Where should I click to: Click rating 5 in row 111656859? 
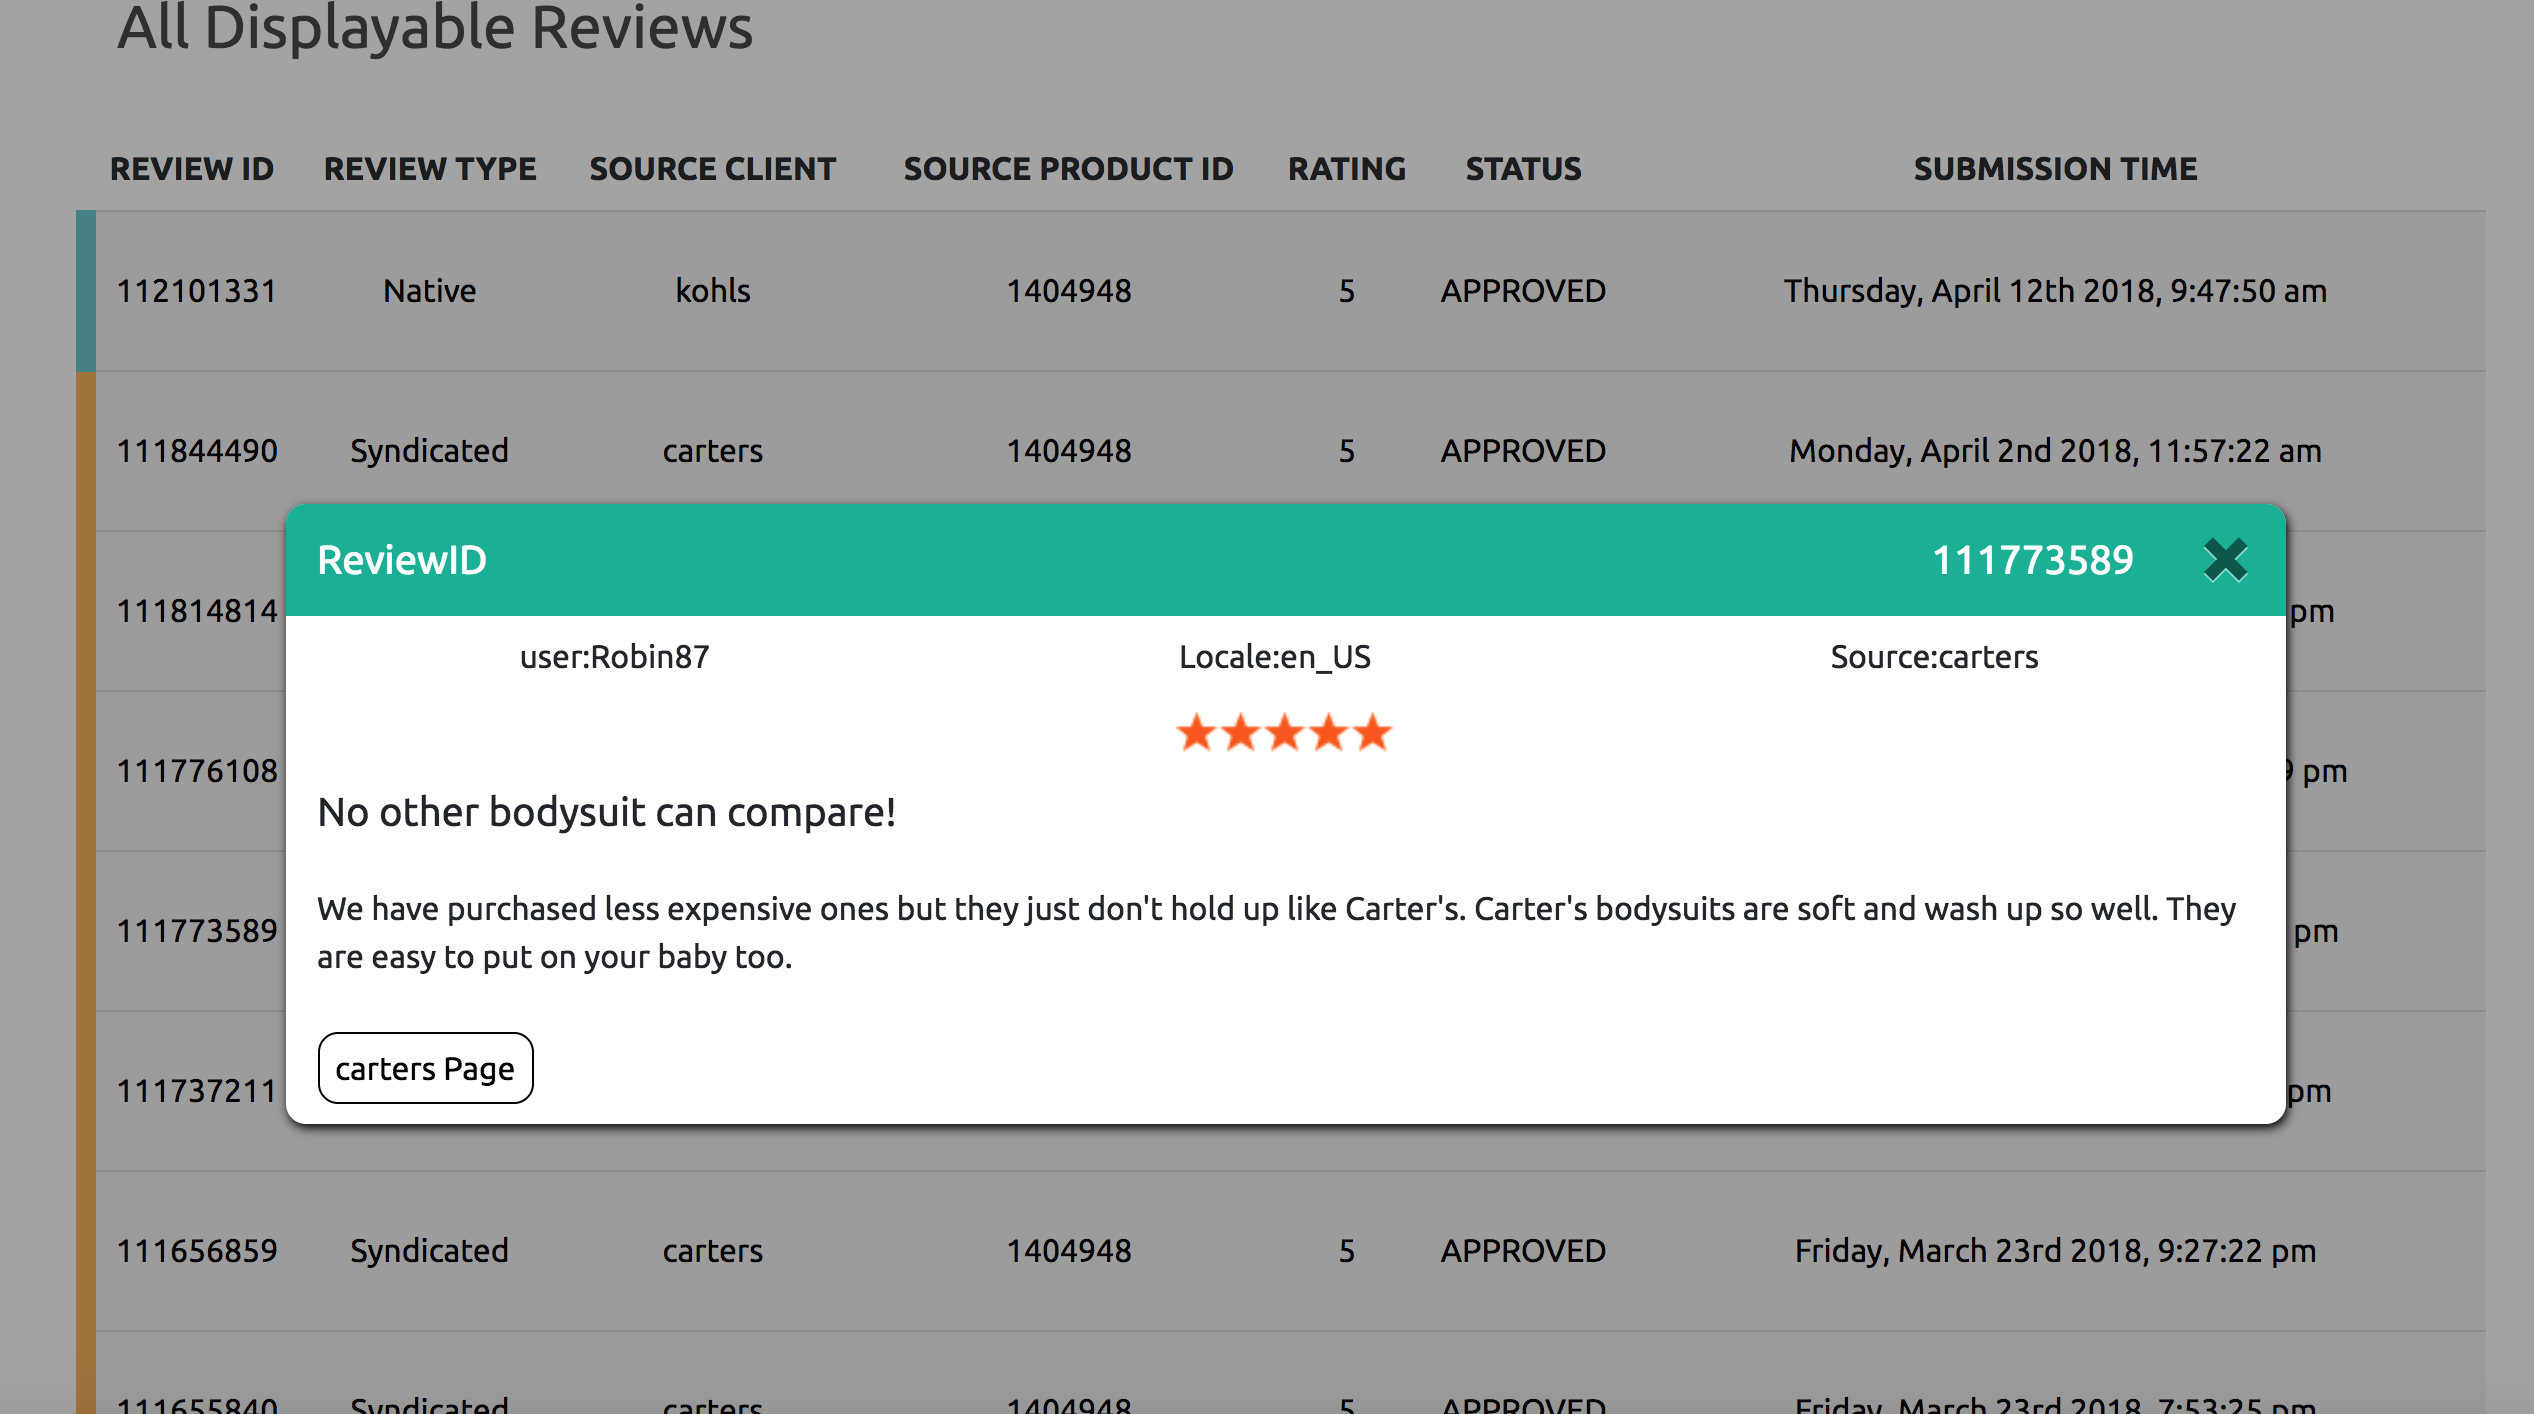[1347, 1251]
